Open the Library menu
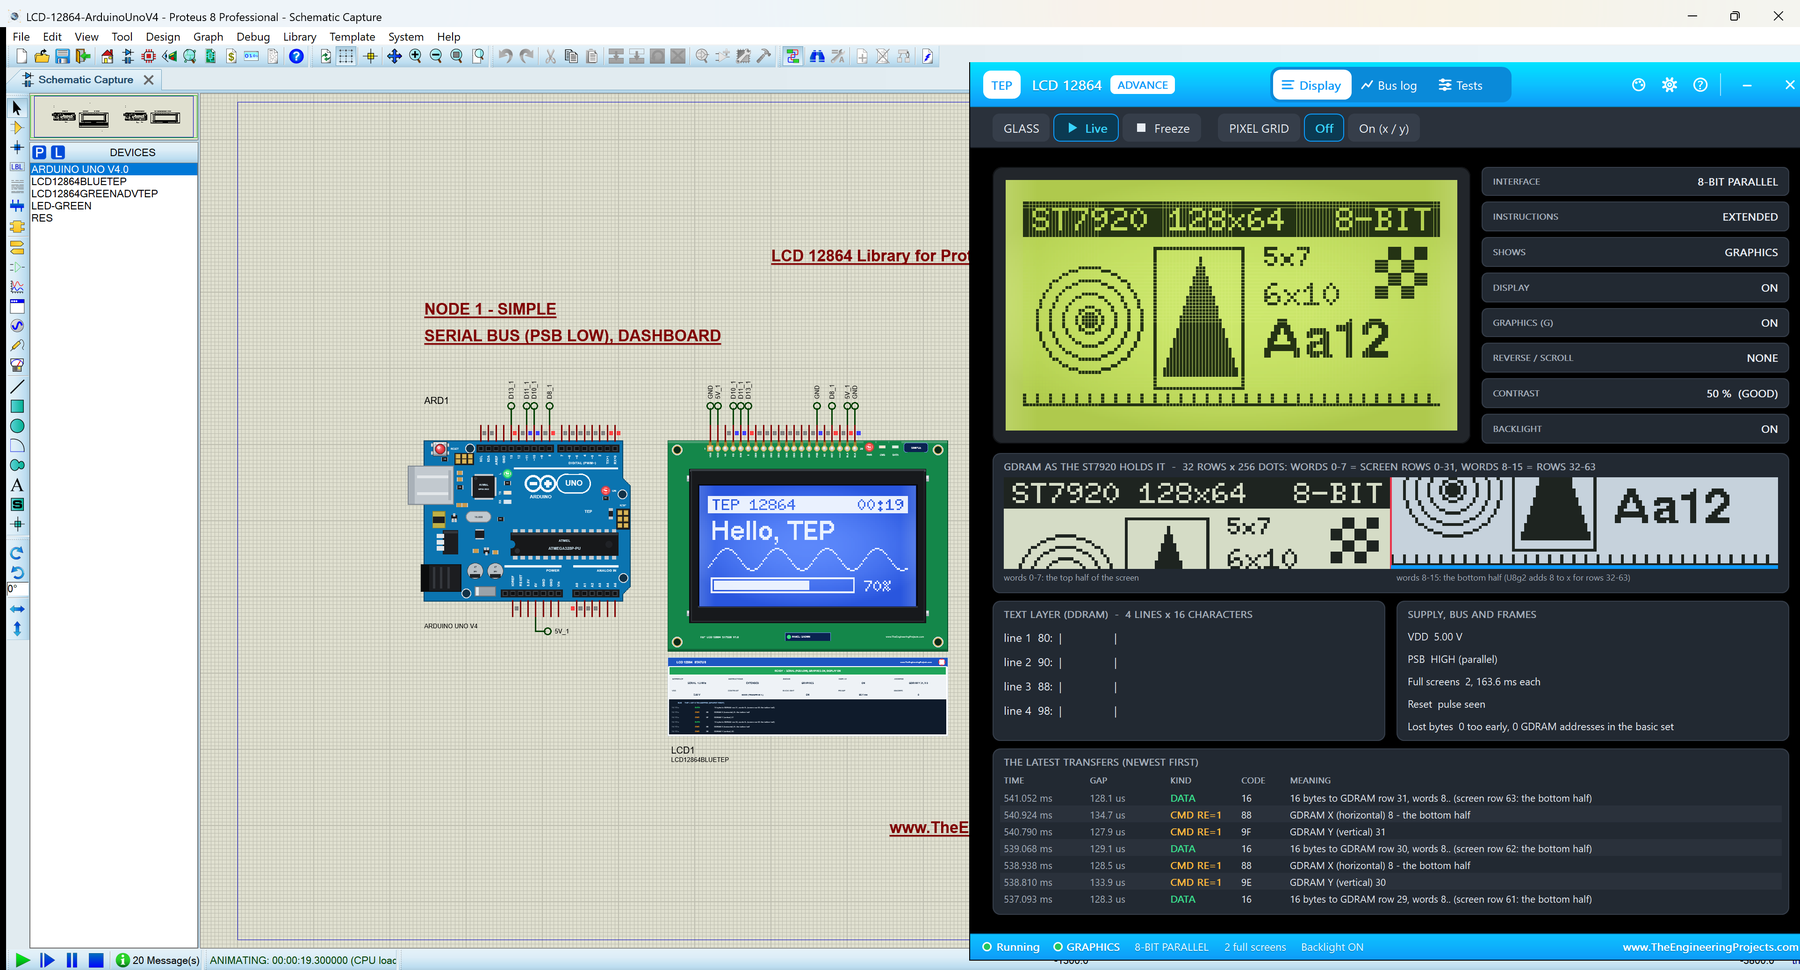This screenshot has height=970, width=1800. pos(299,37)
